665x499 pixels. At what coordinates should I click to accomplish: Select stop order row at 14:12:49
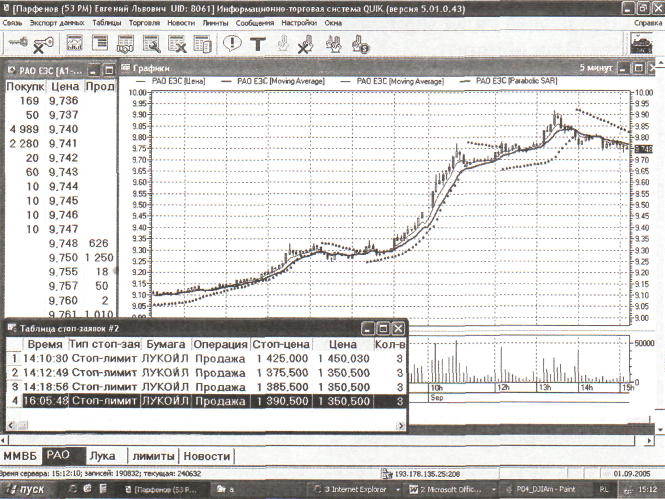pos(206,373)
